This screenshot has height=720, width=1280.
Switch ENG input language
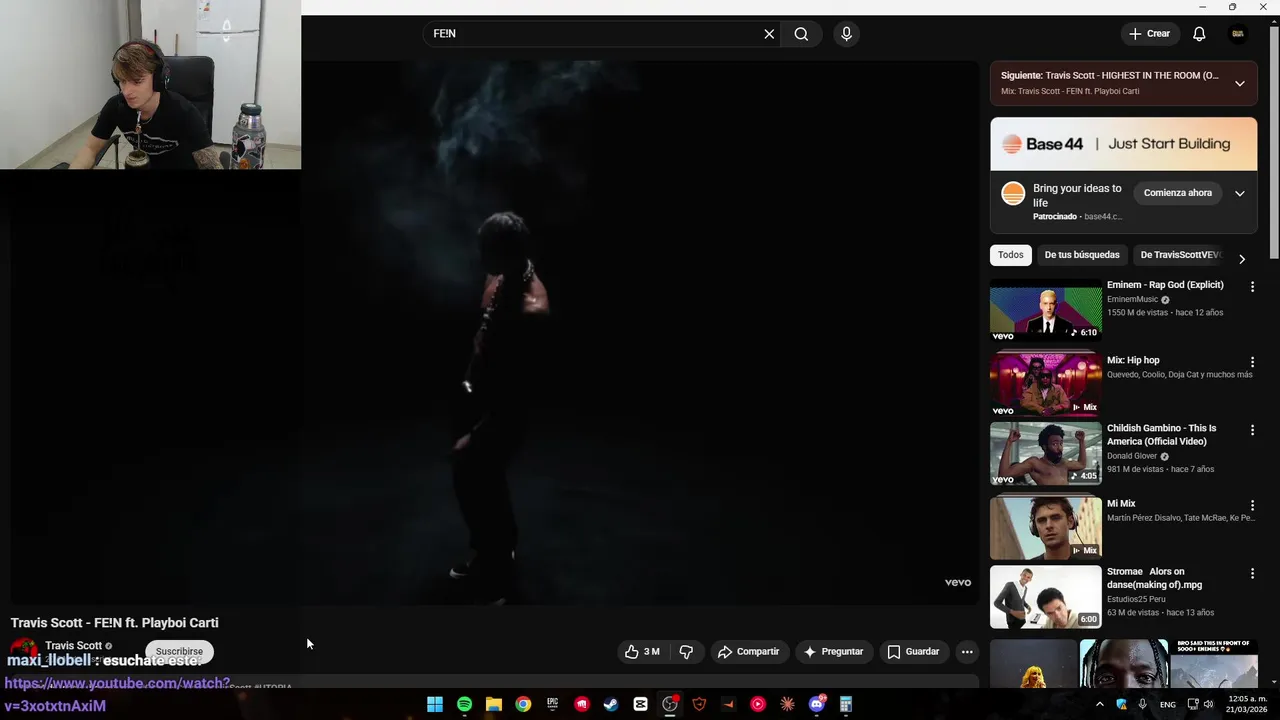coord(1167,704)
